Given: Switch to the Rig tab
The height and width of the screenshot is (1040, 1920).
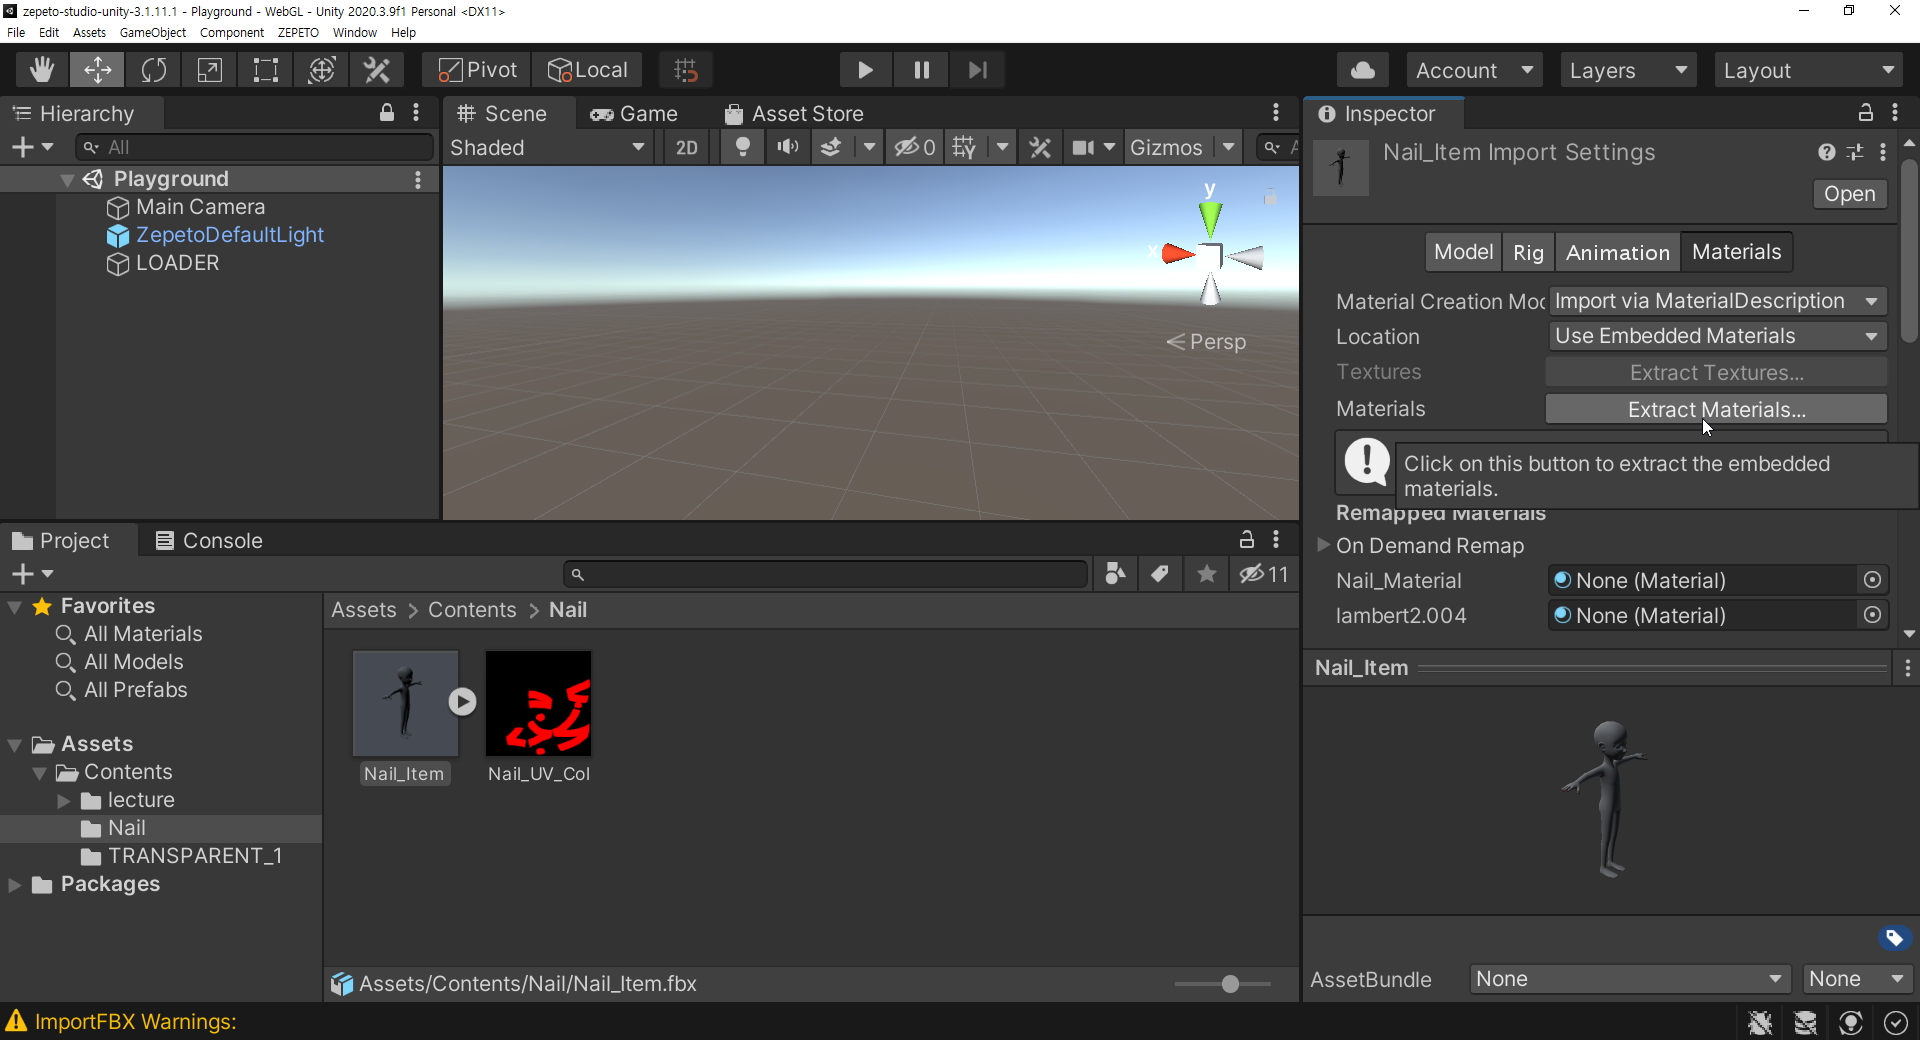Looking at the screenshot, I should (1528, 252).
